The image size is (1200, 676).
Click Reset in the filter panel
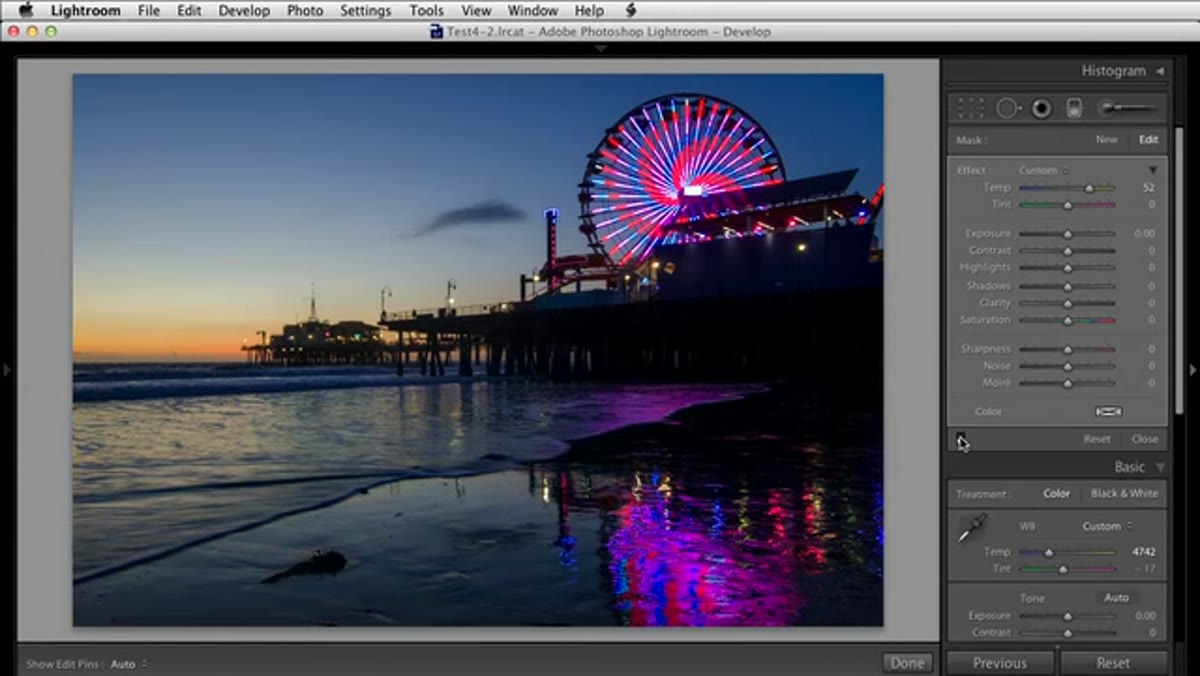(x=1097, y=439)
